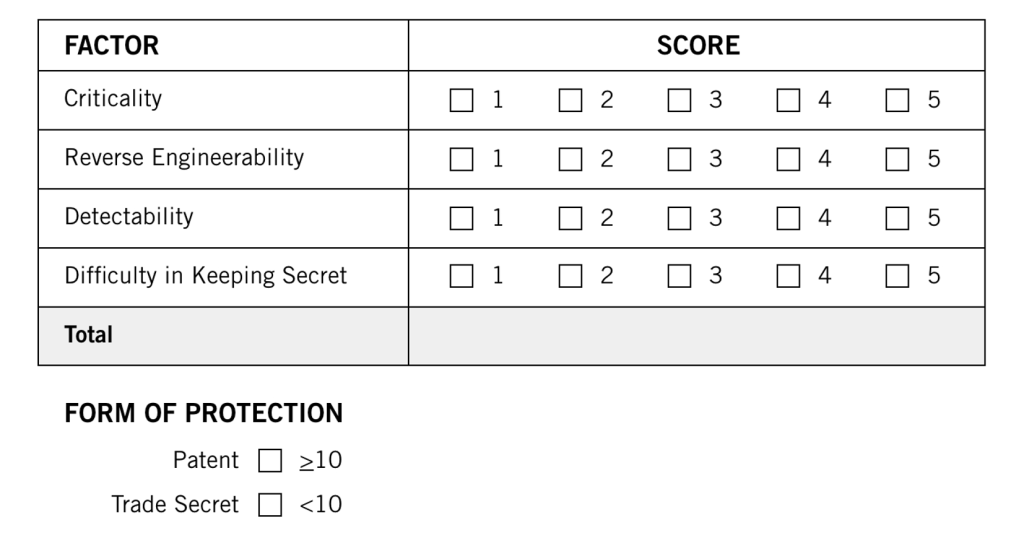Check the Trade Secret <10 checkbox

click(x=270, y=505)
